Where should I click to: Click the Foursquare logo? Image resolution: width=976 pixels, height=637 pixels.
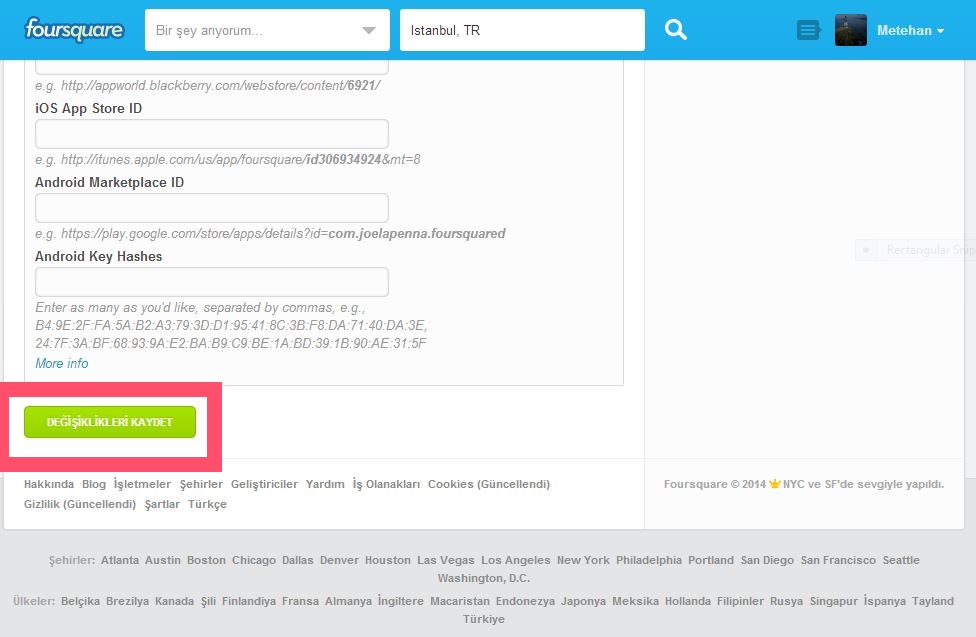(74, 30)
